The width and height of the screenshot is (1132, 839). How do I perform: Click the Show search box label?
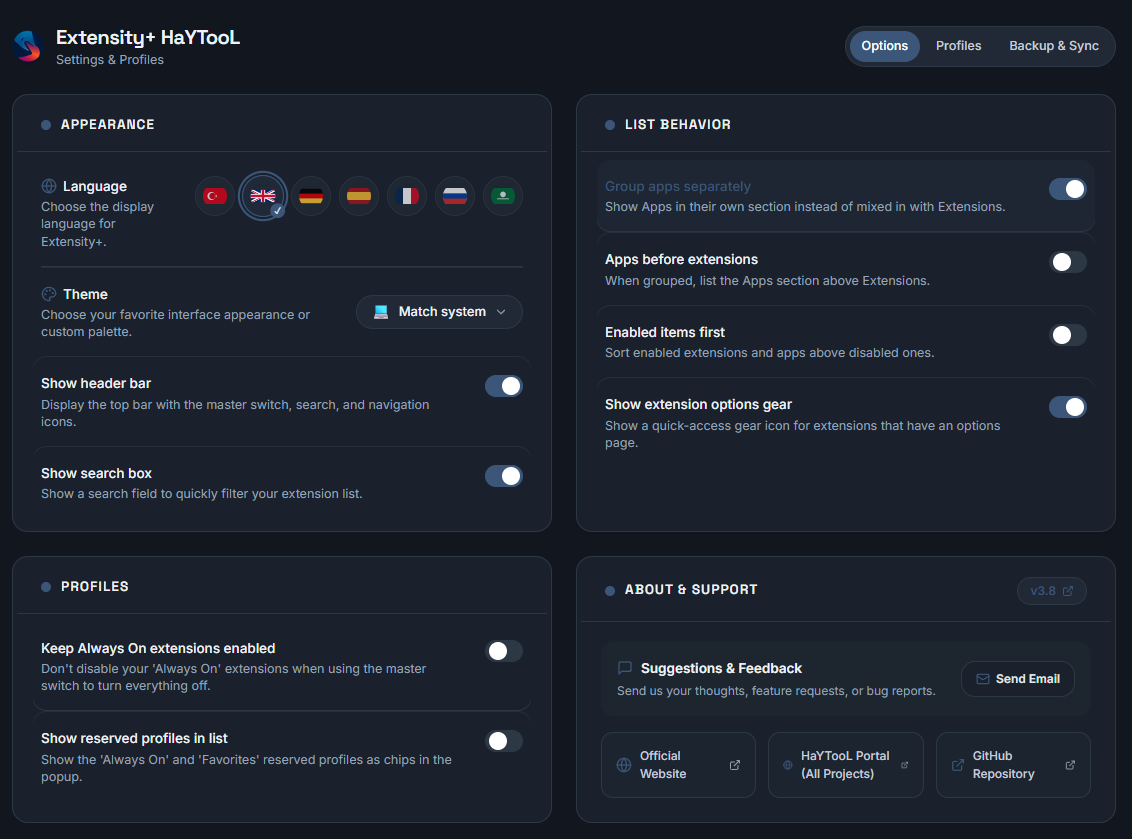click(96, 474)
